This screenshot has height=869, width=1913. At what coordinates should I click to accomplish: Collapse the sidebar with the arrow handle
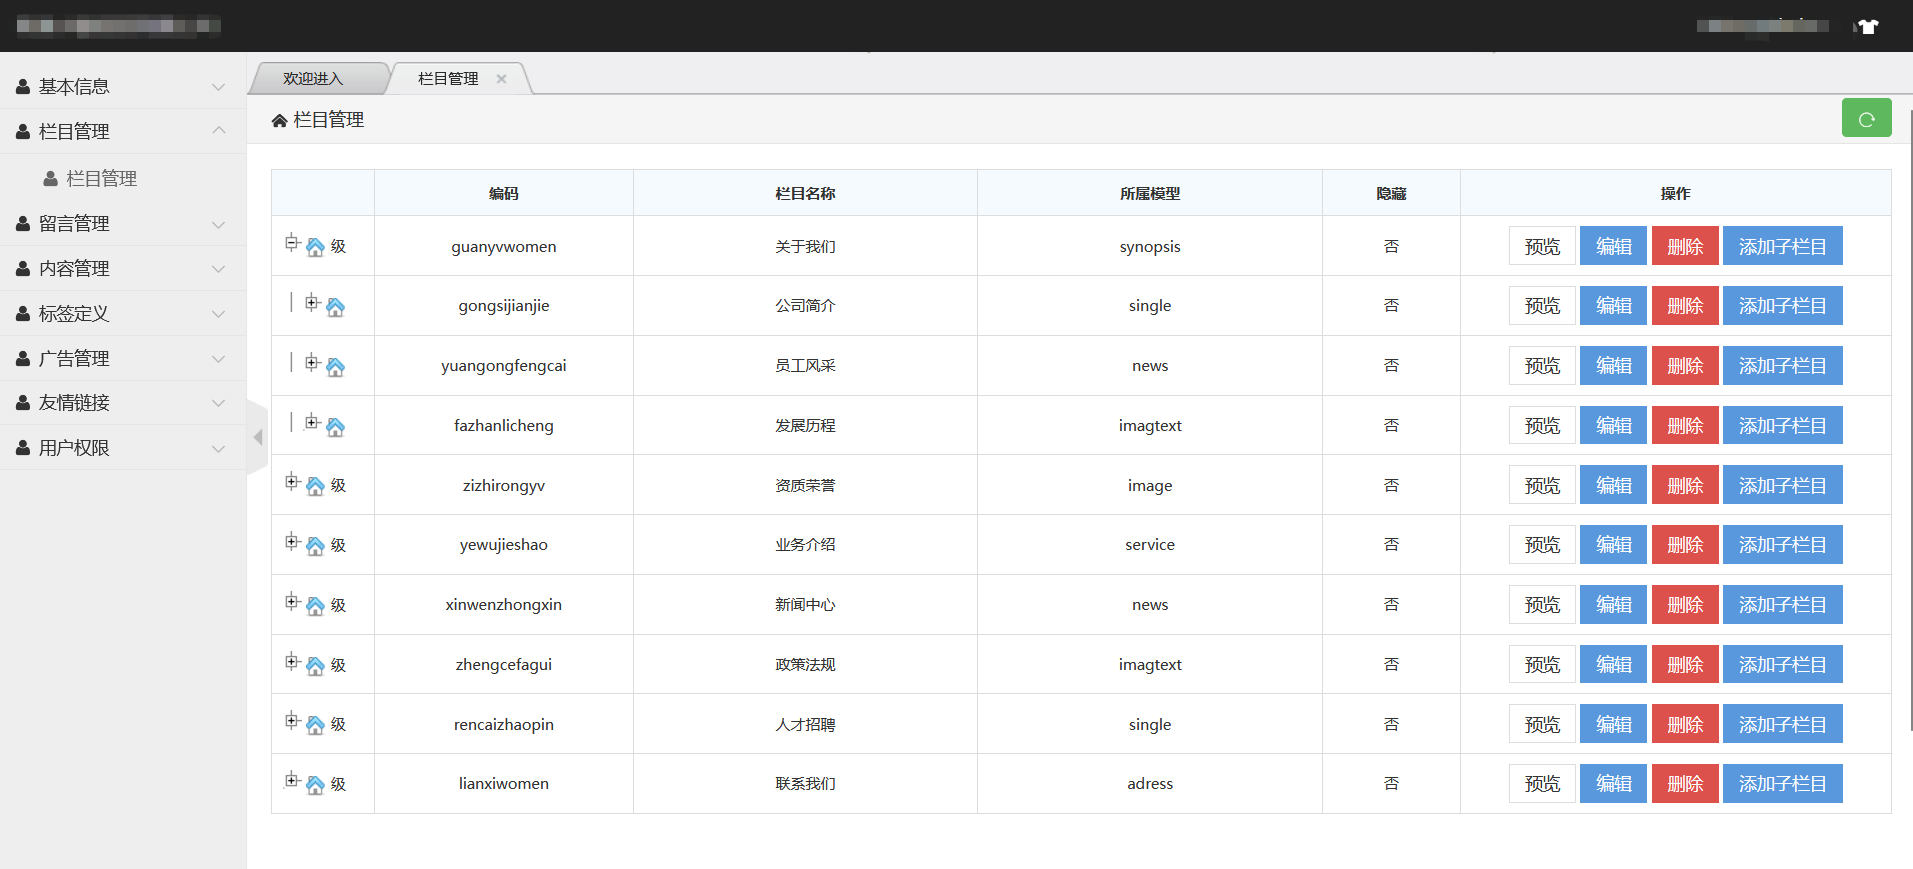(258, 437)
